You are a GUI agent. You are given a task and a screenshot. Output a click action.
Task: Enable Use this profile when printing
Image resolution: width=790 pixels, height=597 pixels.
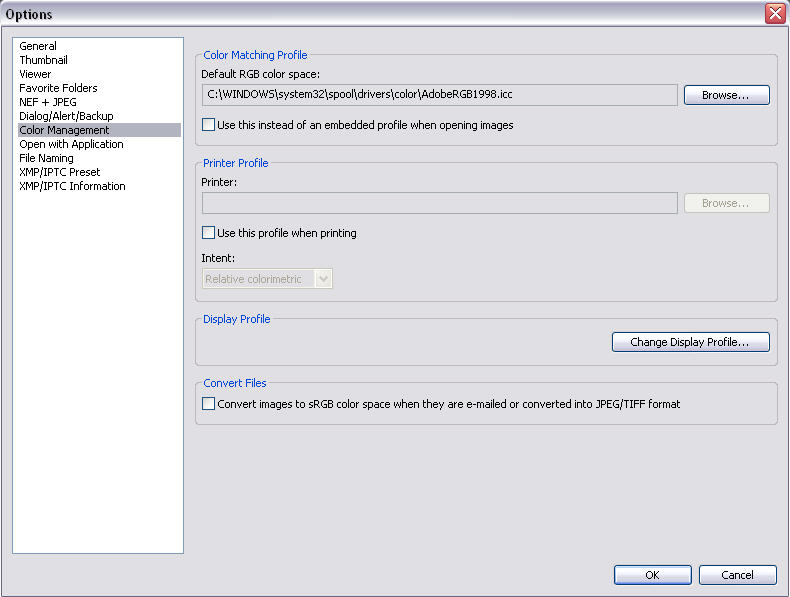pyautogui.click(x=208, y=232)
